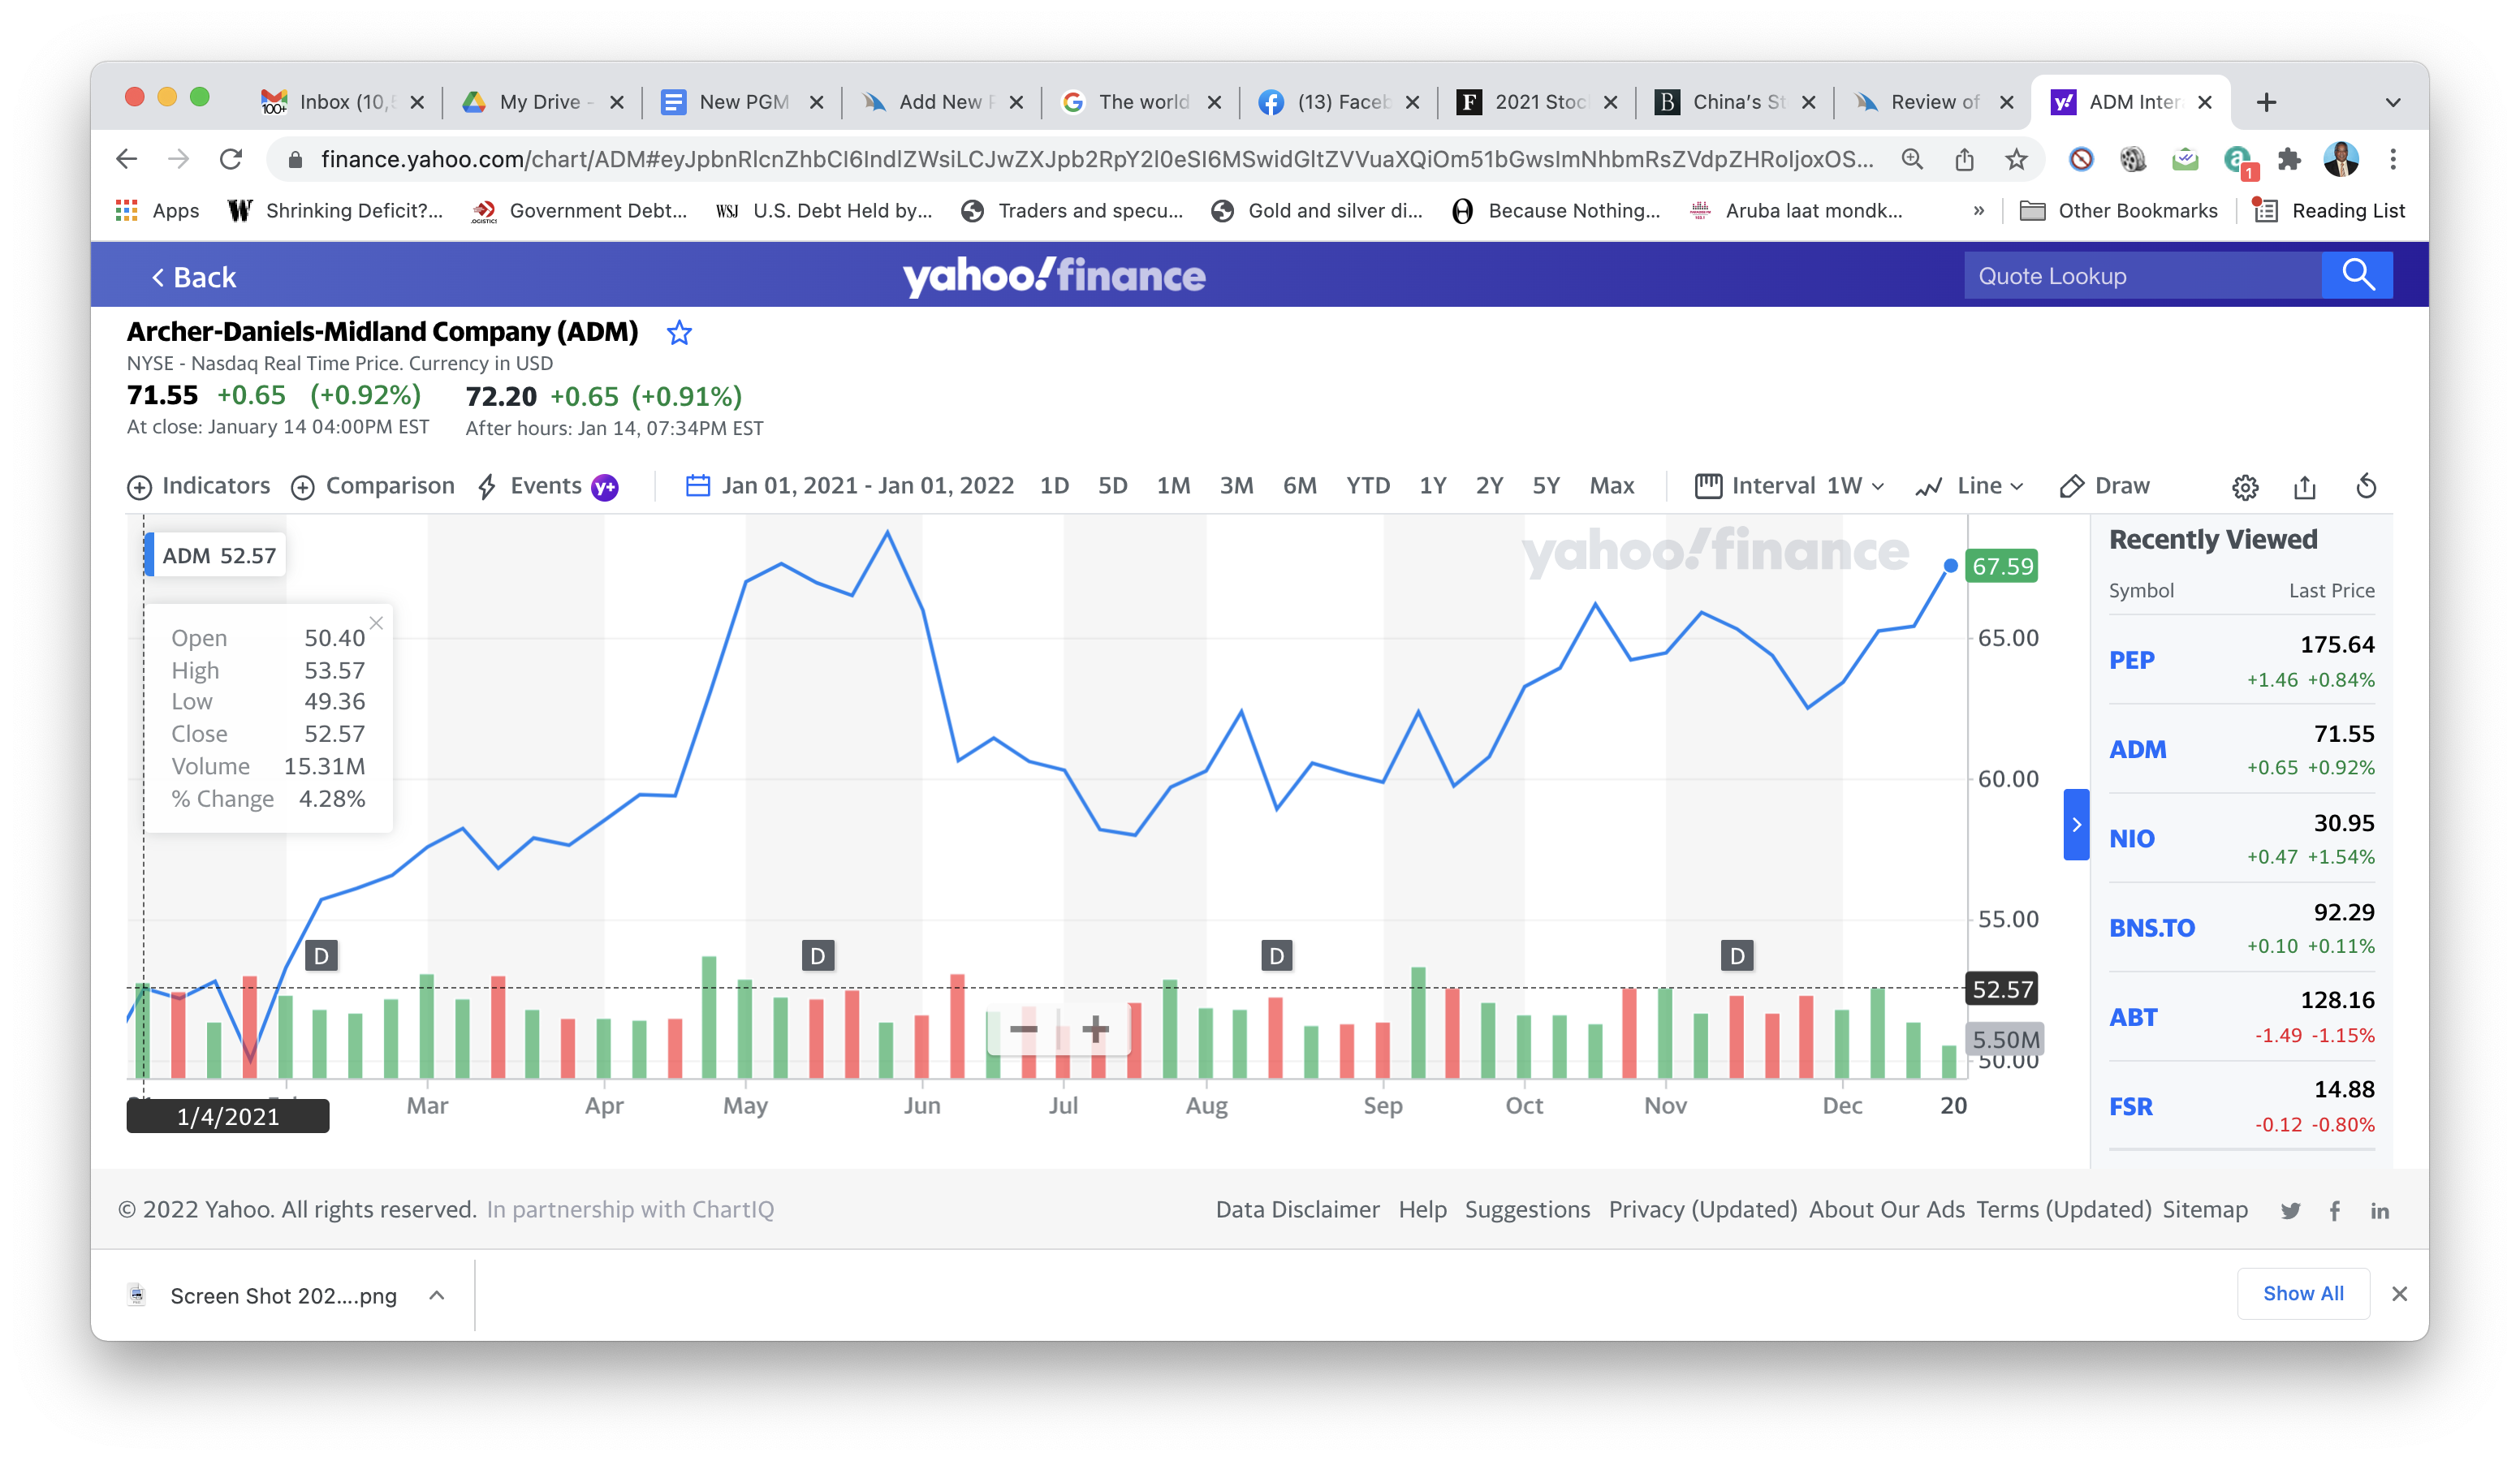Focus the Quote Lookup field
Image resolution: width=2520 pixels, height=1461 pixels.
pyautogui.click(x=2142, y=275)
